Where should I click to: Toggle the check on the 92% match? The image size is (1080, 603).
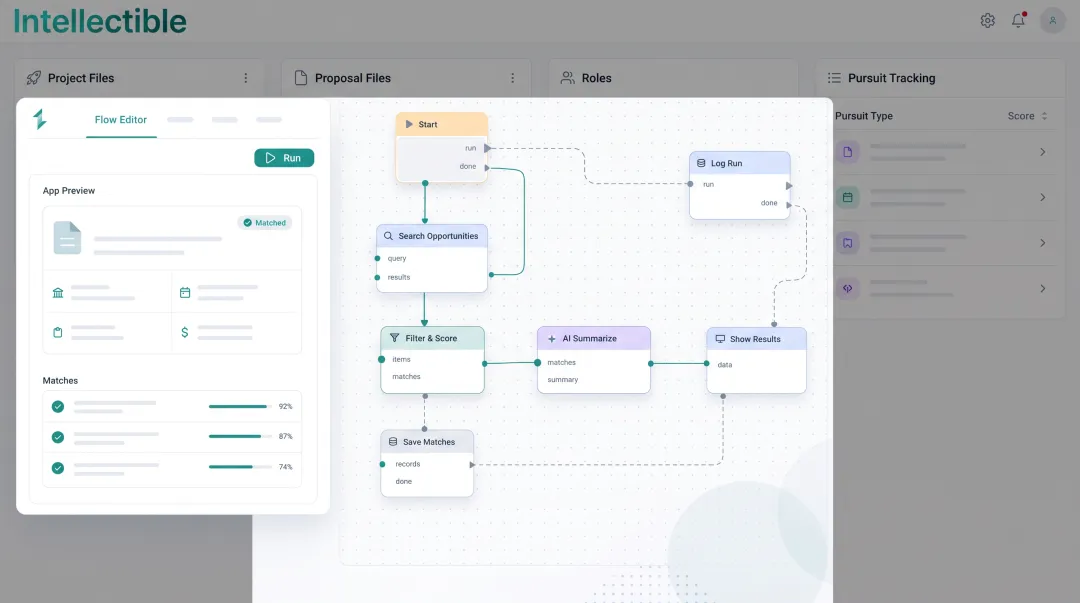58,407
